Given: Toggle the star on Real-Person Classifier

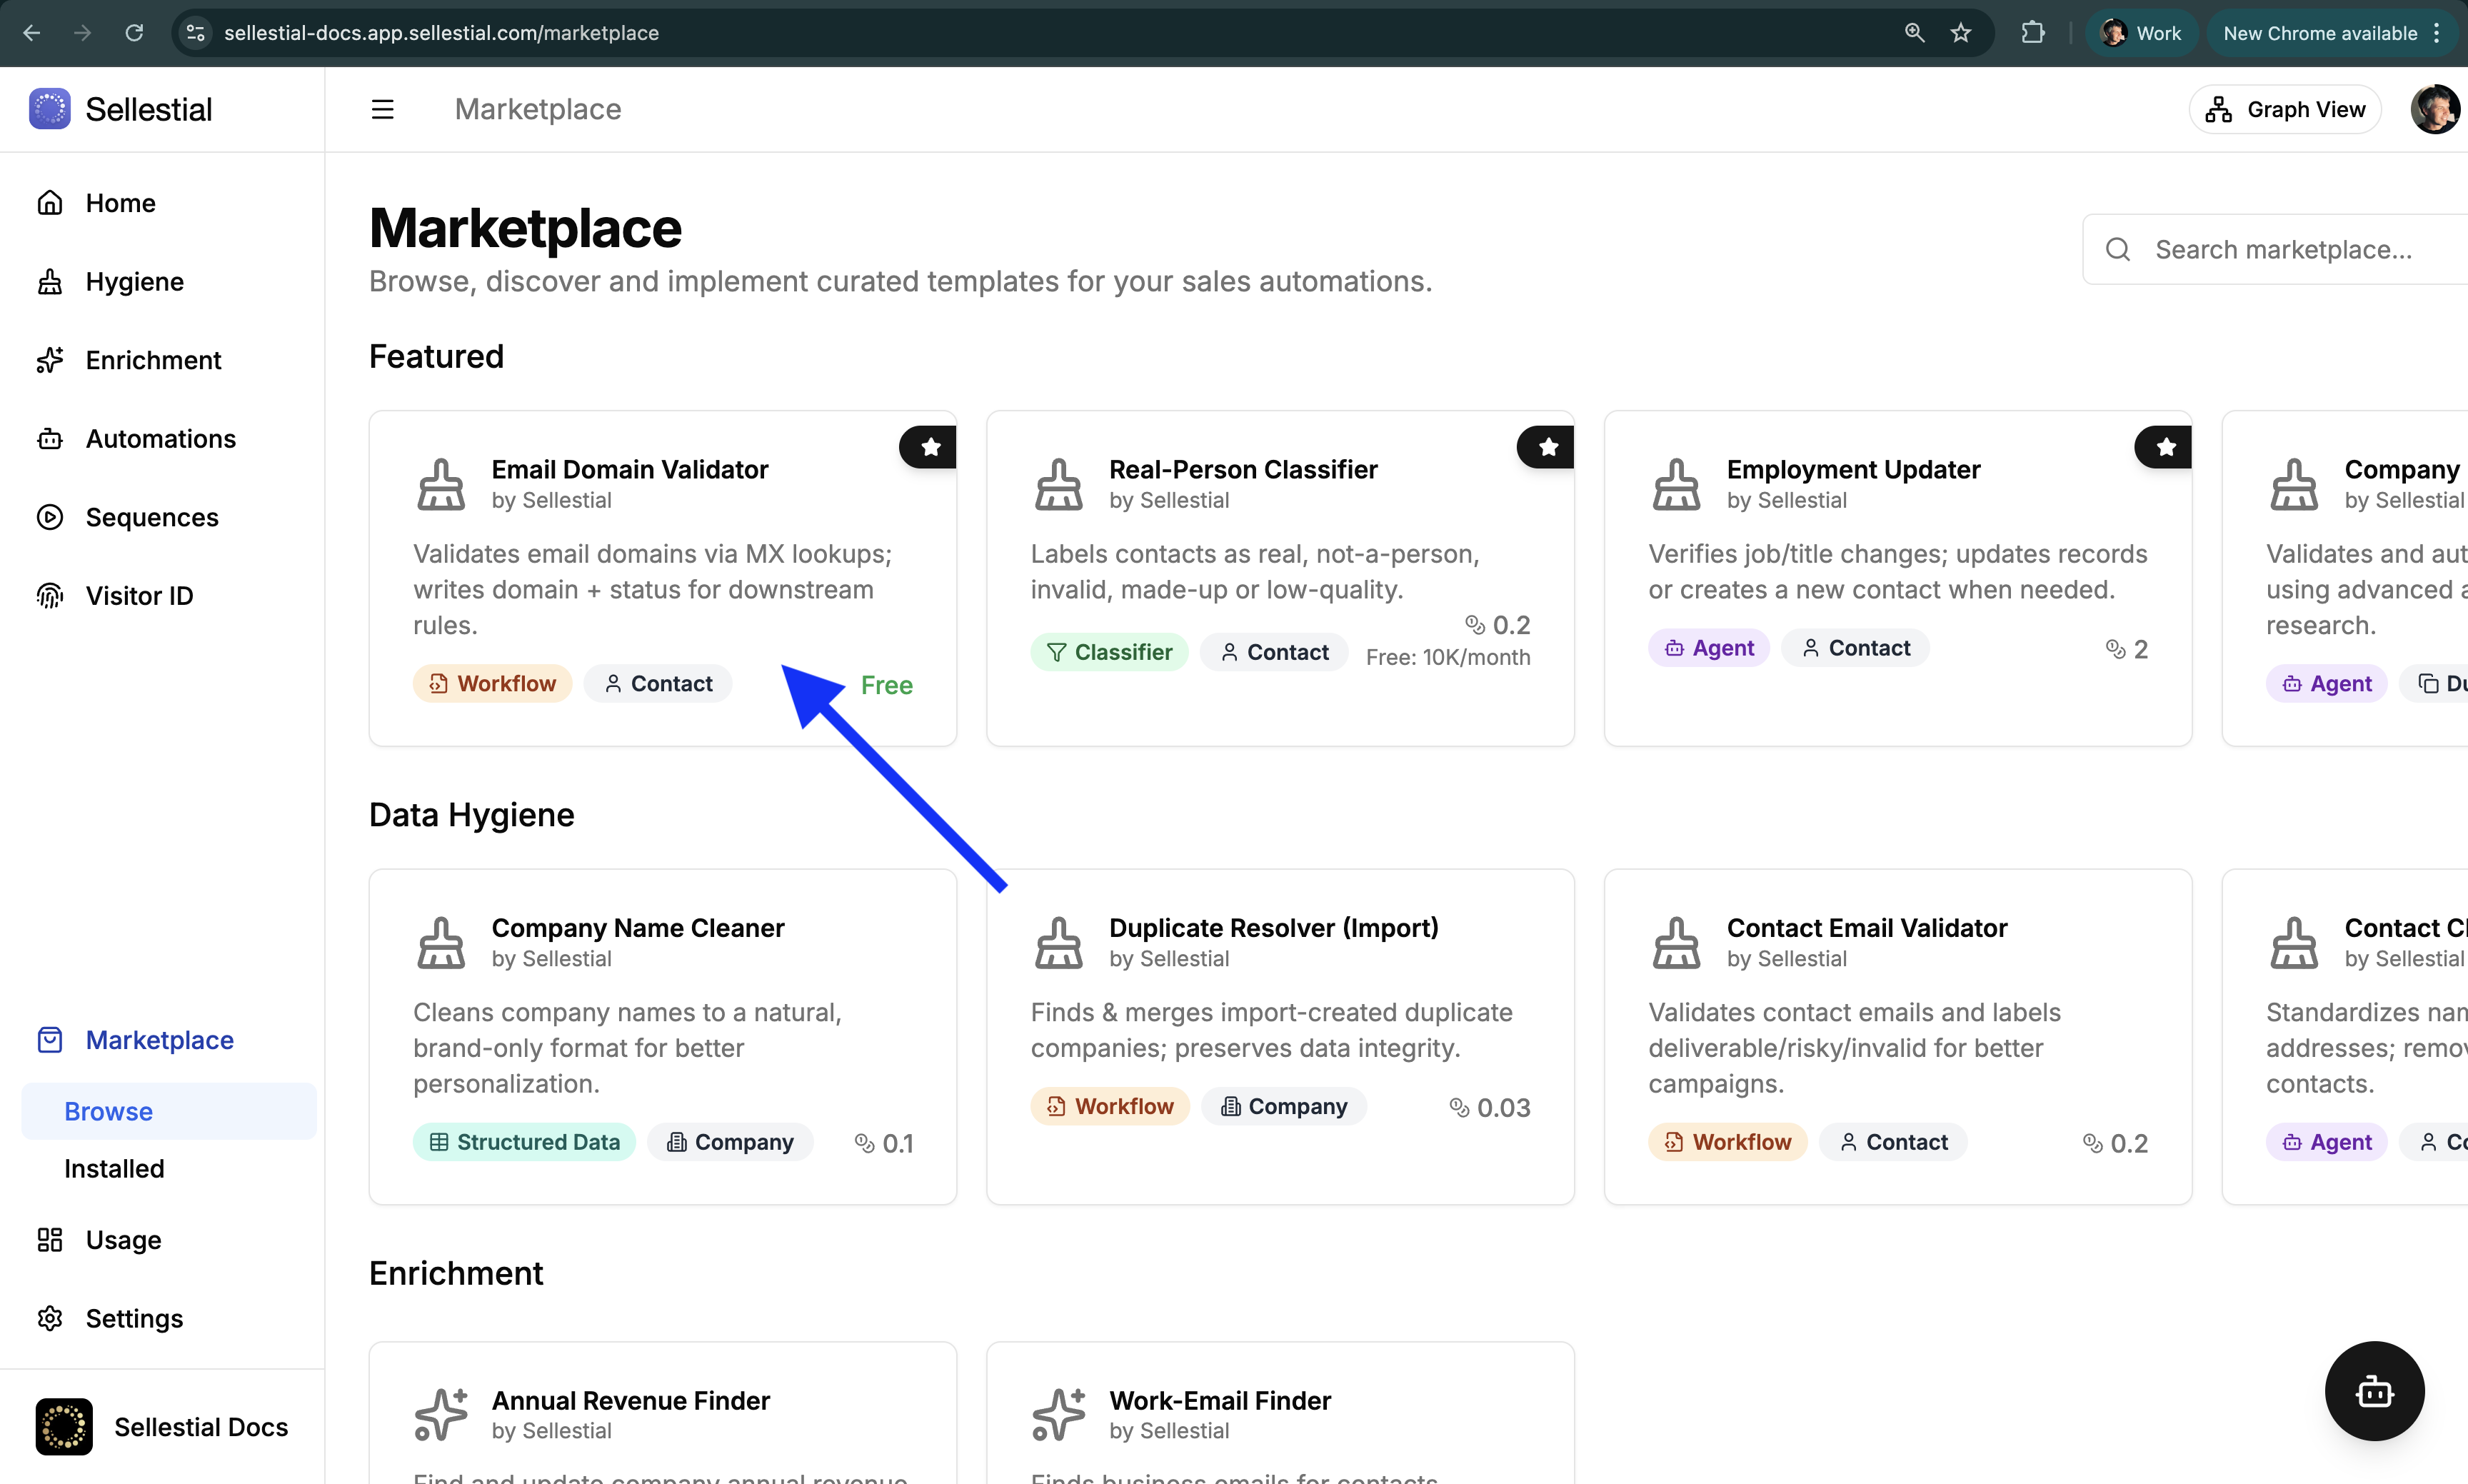Looking at the screenshot, I should [1546, 447].
